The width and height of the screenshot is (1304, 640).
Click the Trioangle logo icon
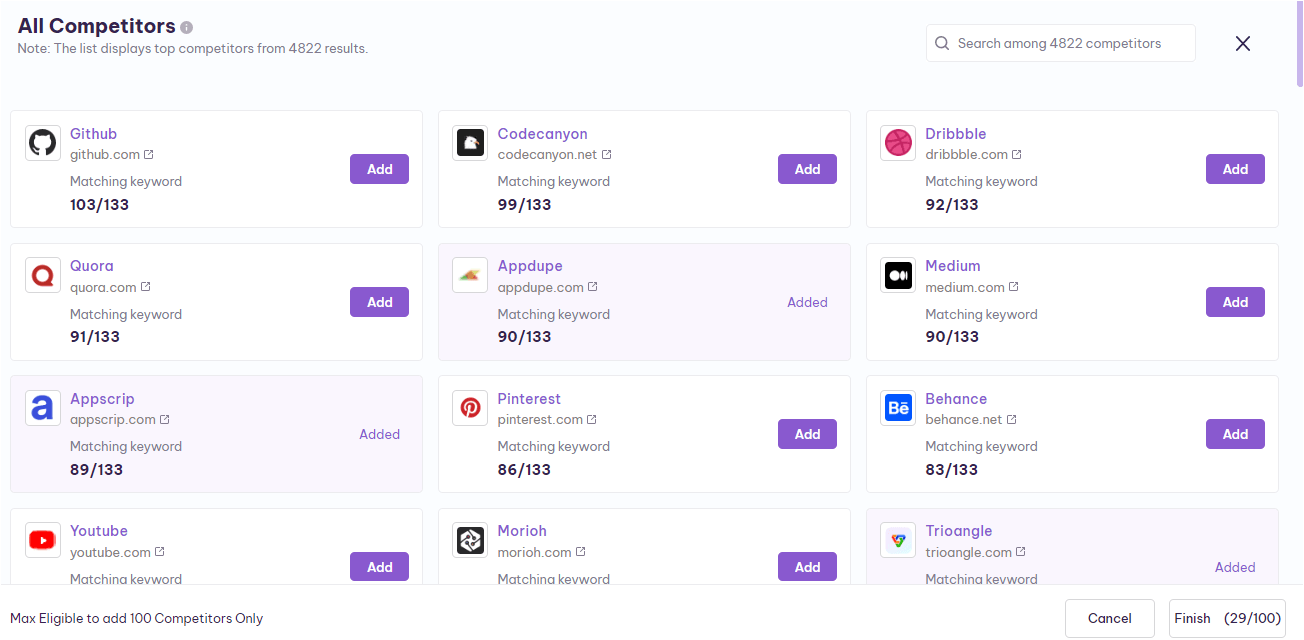click(x=898, y=540)
